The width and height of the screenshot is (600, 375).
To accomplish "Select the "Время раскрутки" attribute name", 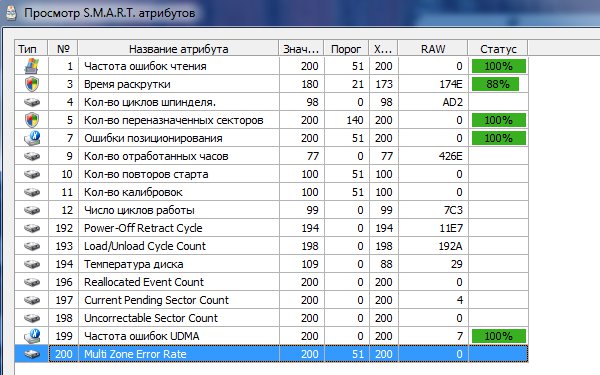I will click(x=127, y=84).
